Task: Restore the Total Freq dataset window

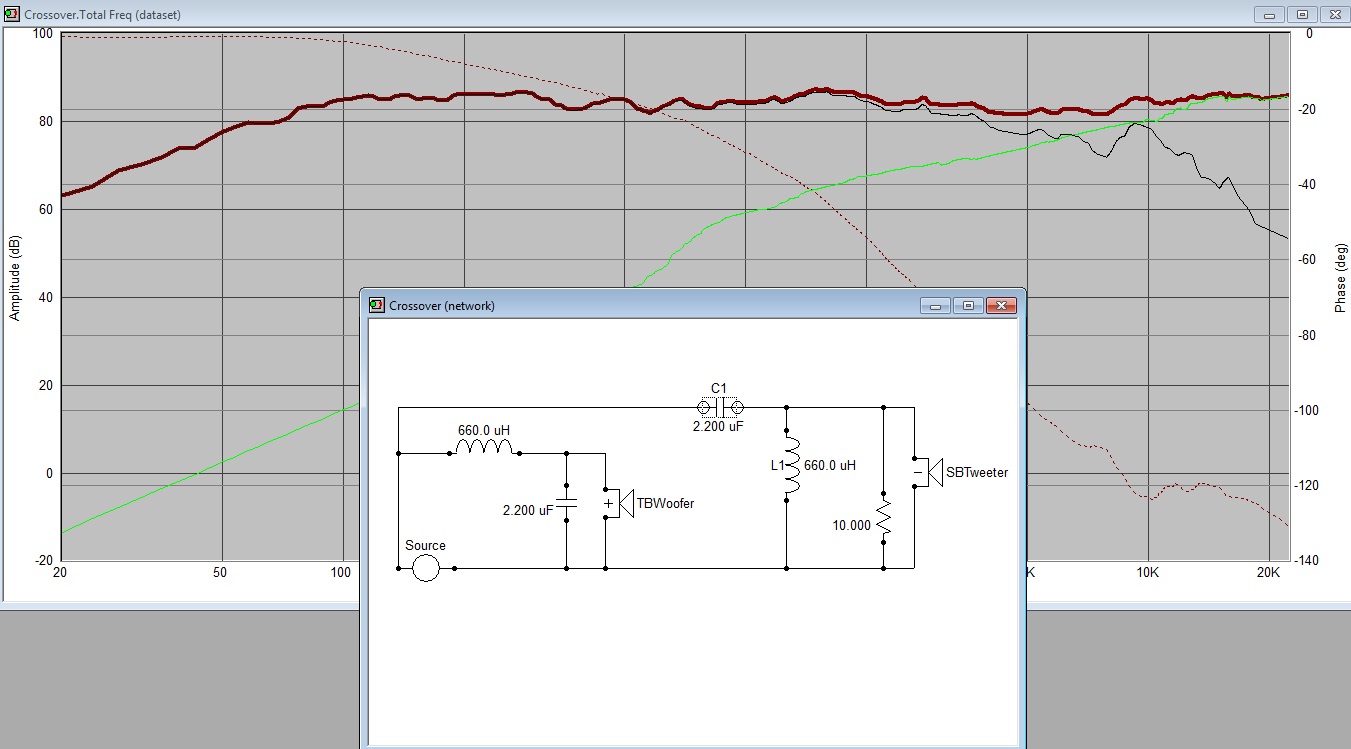Action: pyautogui.click(x=1303, y=15)
